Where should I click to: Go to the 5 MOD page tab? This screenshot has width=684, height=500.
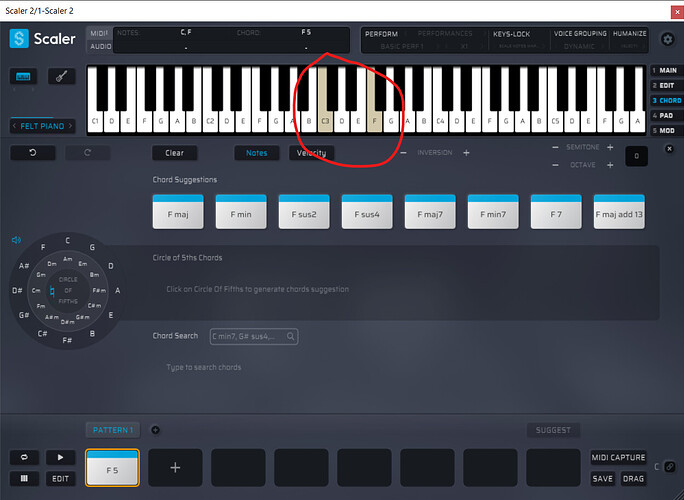pyautogui.click(x=666, y=130)
